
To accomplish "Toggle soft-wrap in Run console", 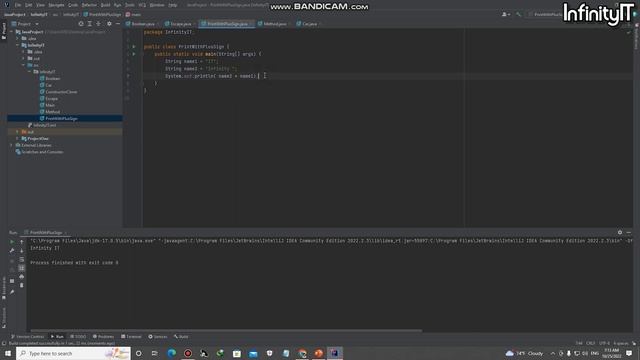I will (x=22, y=260).
